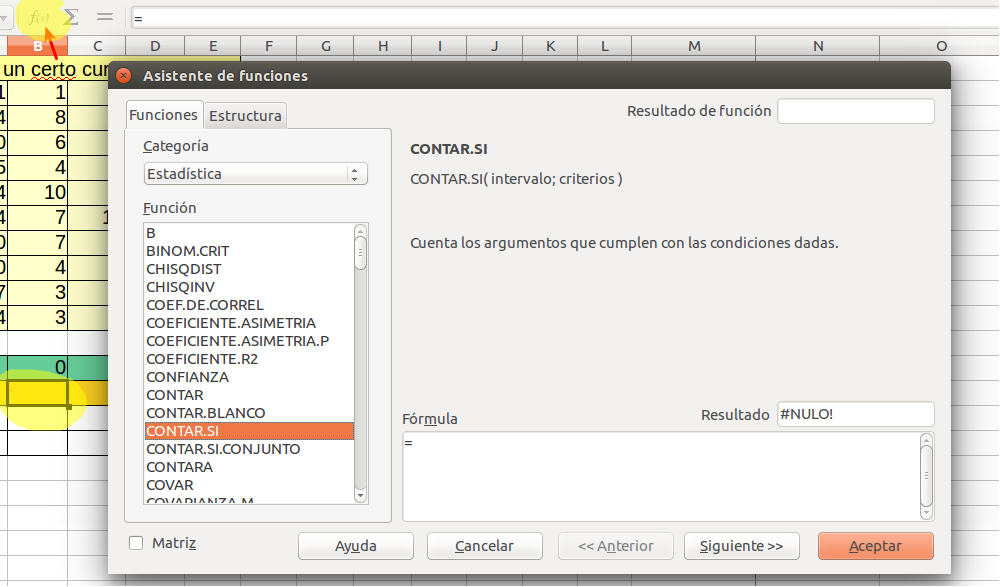Select column M header in spreadsheet
1000x587 pixels.
pyautogui.click(x=694, y=46)
